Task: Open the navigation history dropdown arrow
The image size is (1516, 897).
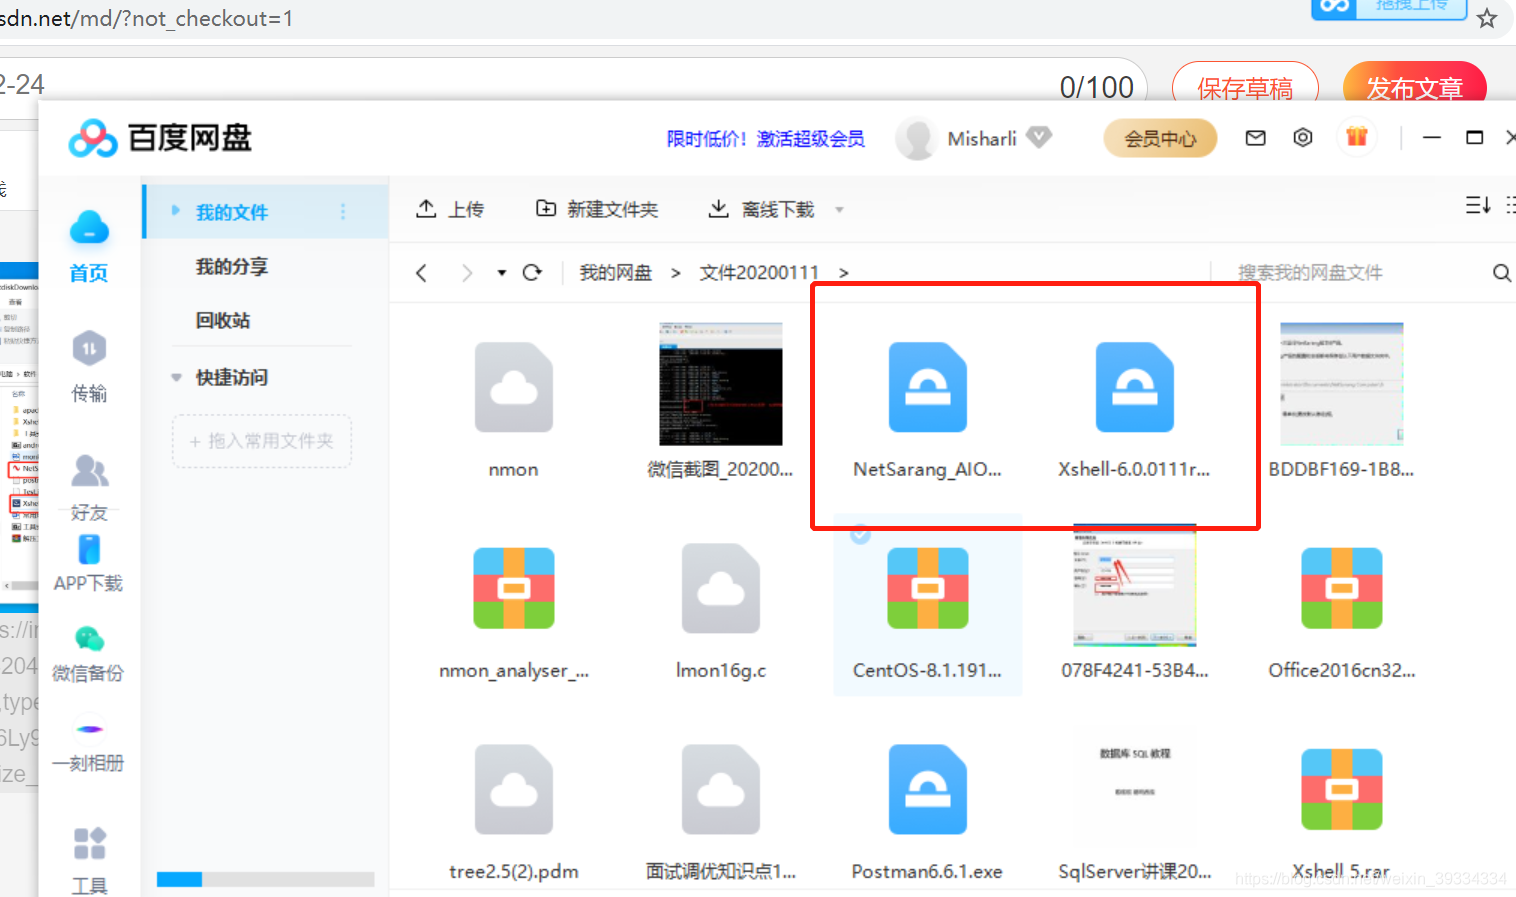Action: coord(502,273)
